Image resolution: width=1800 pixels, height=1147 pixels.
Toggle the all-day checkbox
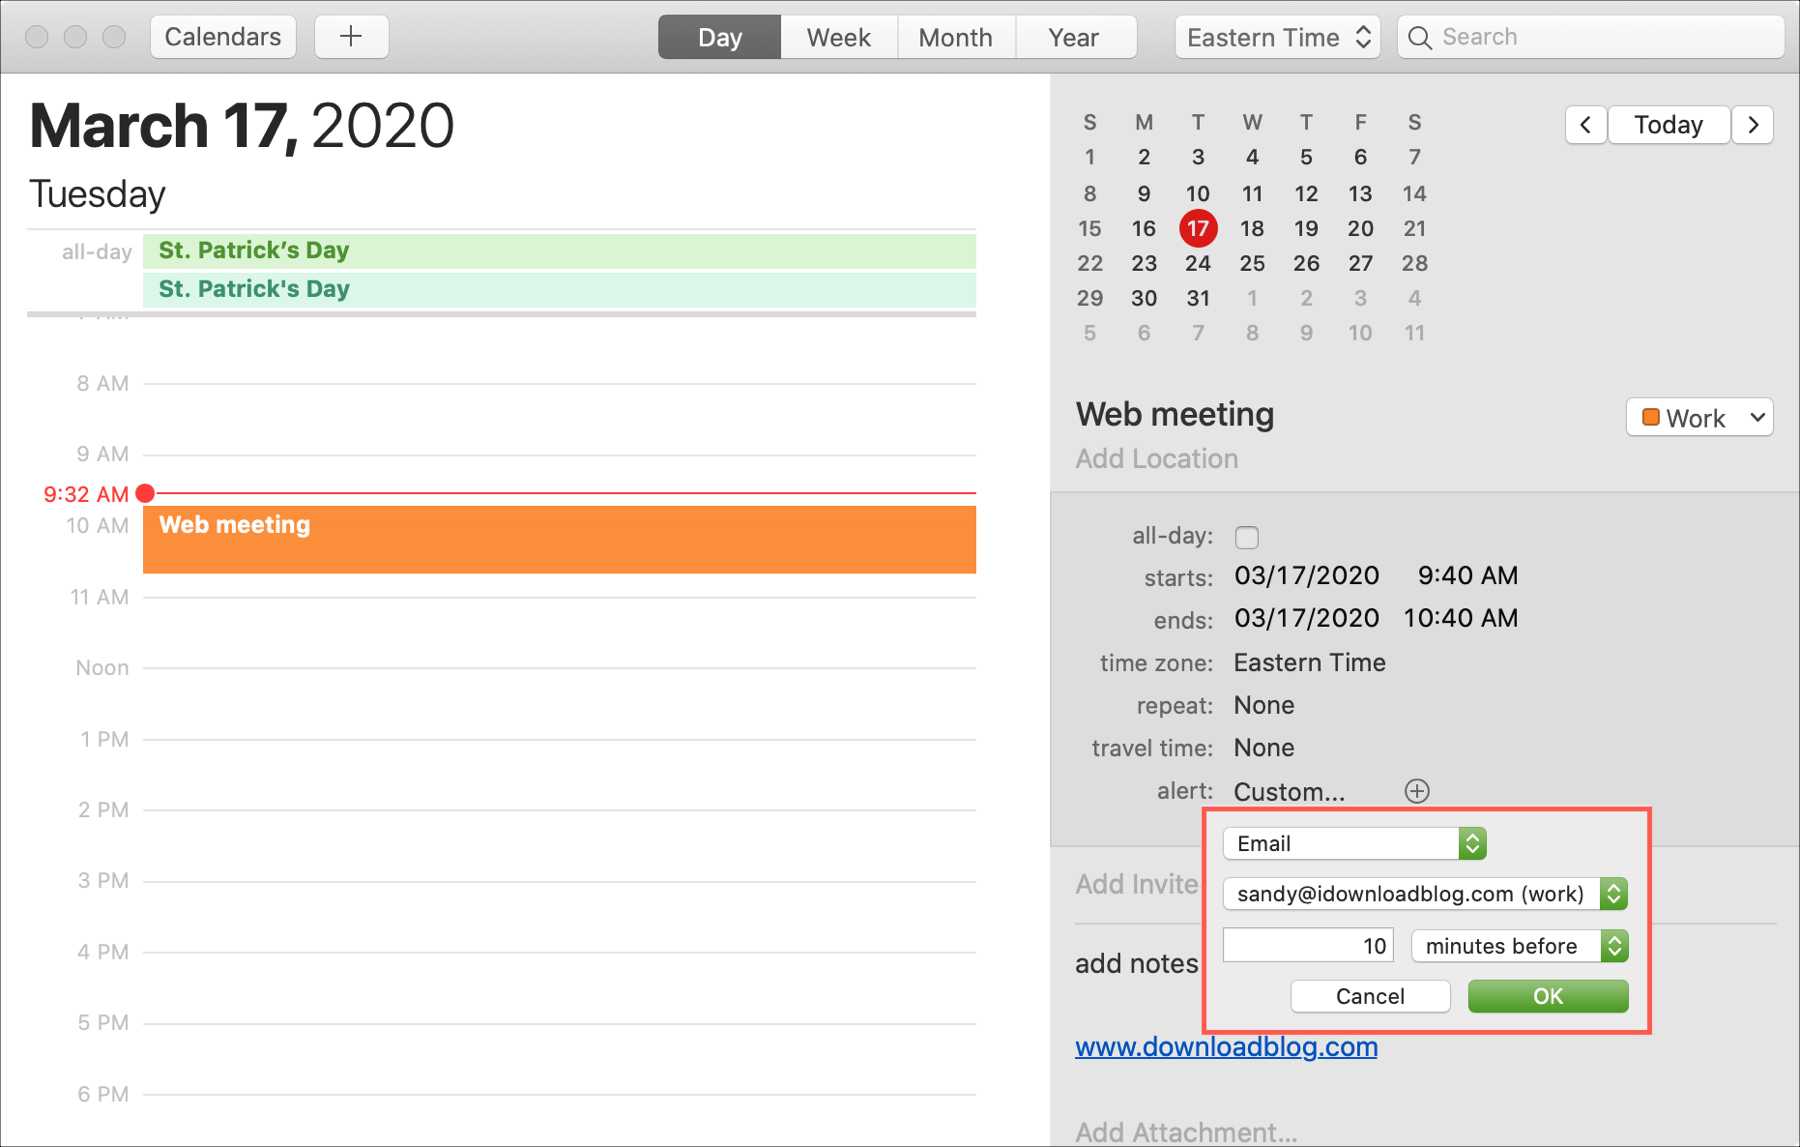click(1246, 537)
